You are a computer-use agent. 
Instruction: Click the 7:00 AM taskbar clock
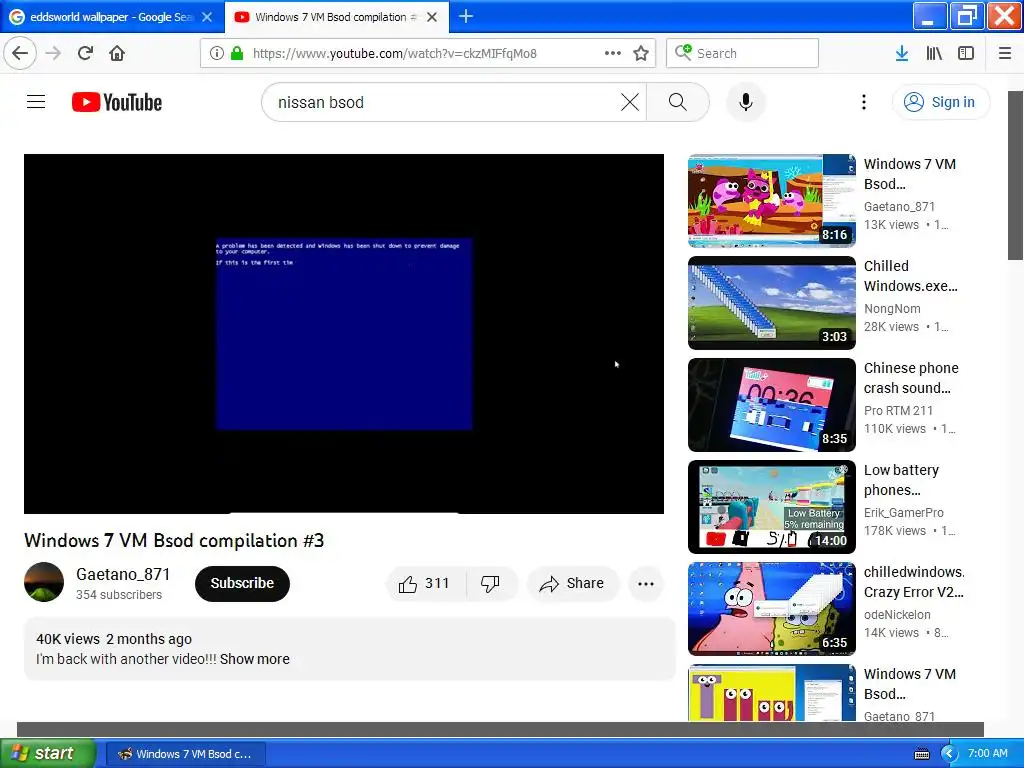[987, 753]
